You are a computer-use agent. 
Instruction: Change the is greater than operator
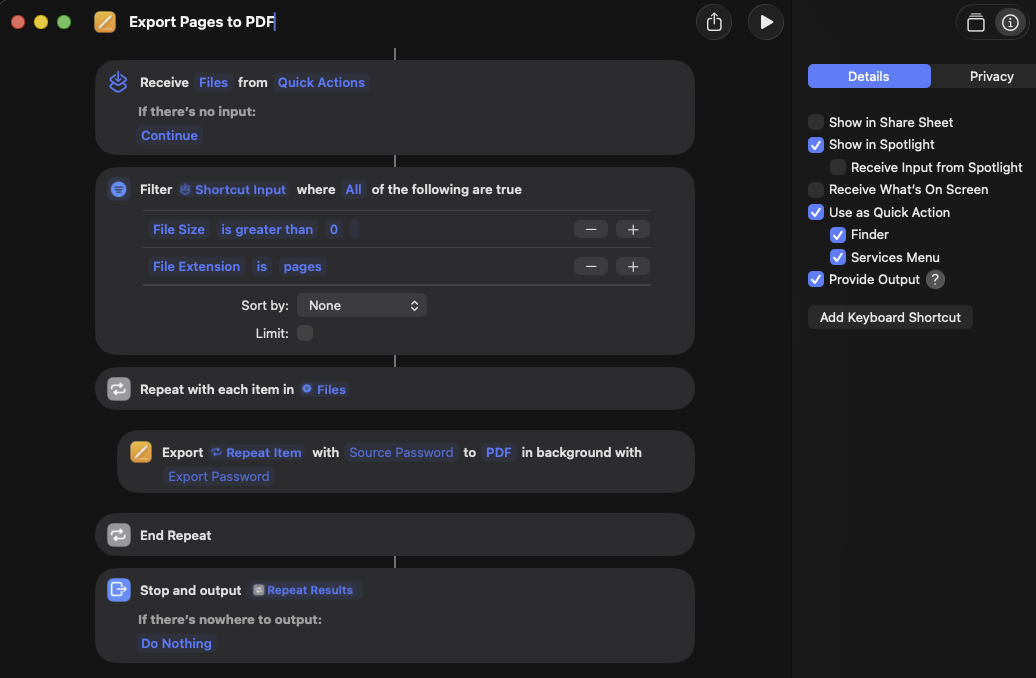coord(267,229)
